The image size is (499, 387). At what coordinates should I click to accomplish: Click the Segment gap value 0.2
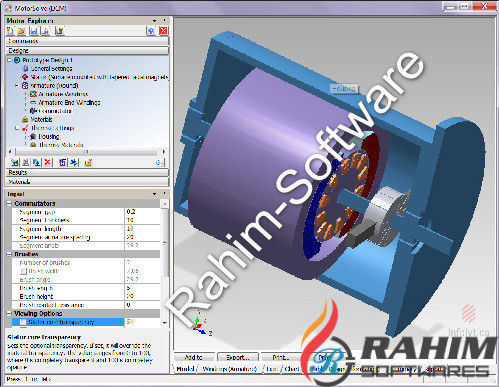[142, 212]
